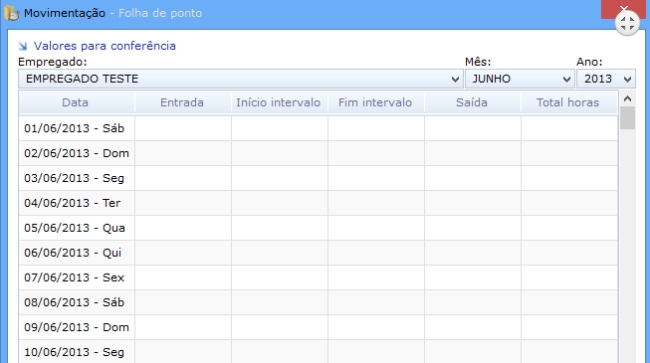
Task: Select row 09/06/2013 - Dom
Action: click(x=318, y=327)
